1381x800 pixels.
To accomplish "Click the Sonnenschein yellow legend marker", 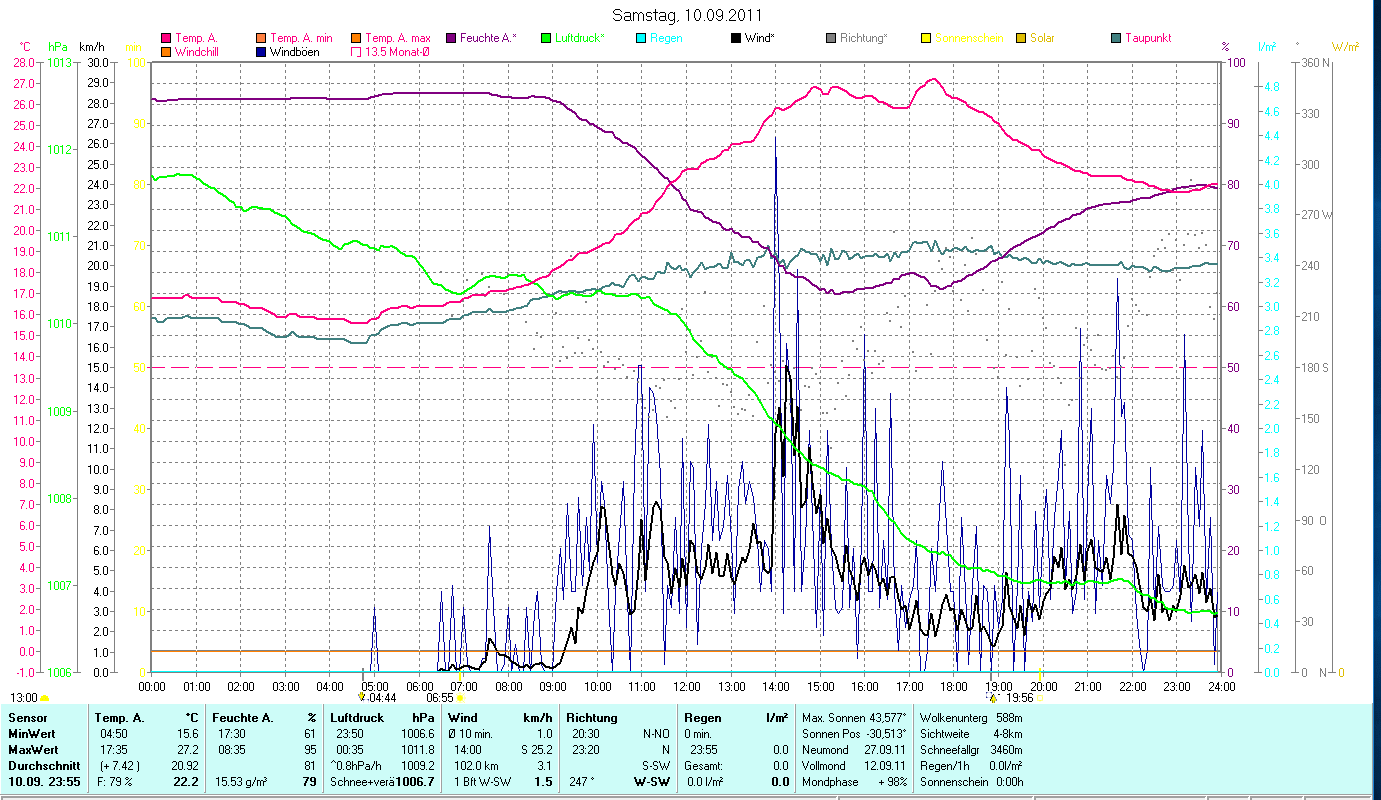I will pos(926,38).
